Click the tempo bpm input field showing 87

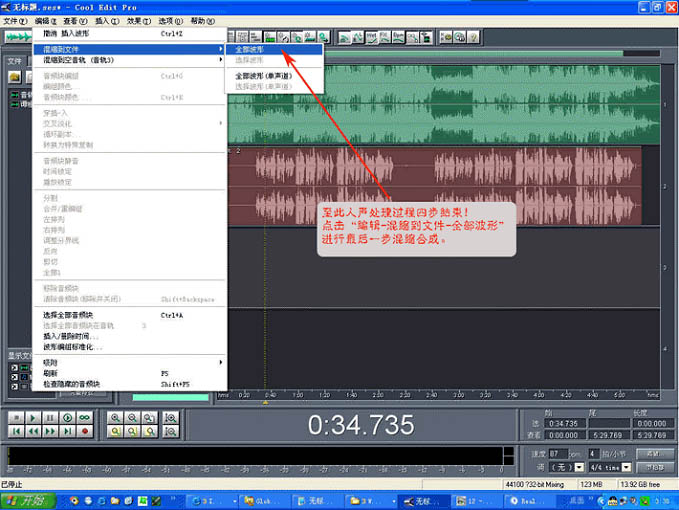pos(558,454)
